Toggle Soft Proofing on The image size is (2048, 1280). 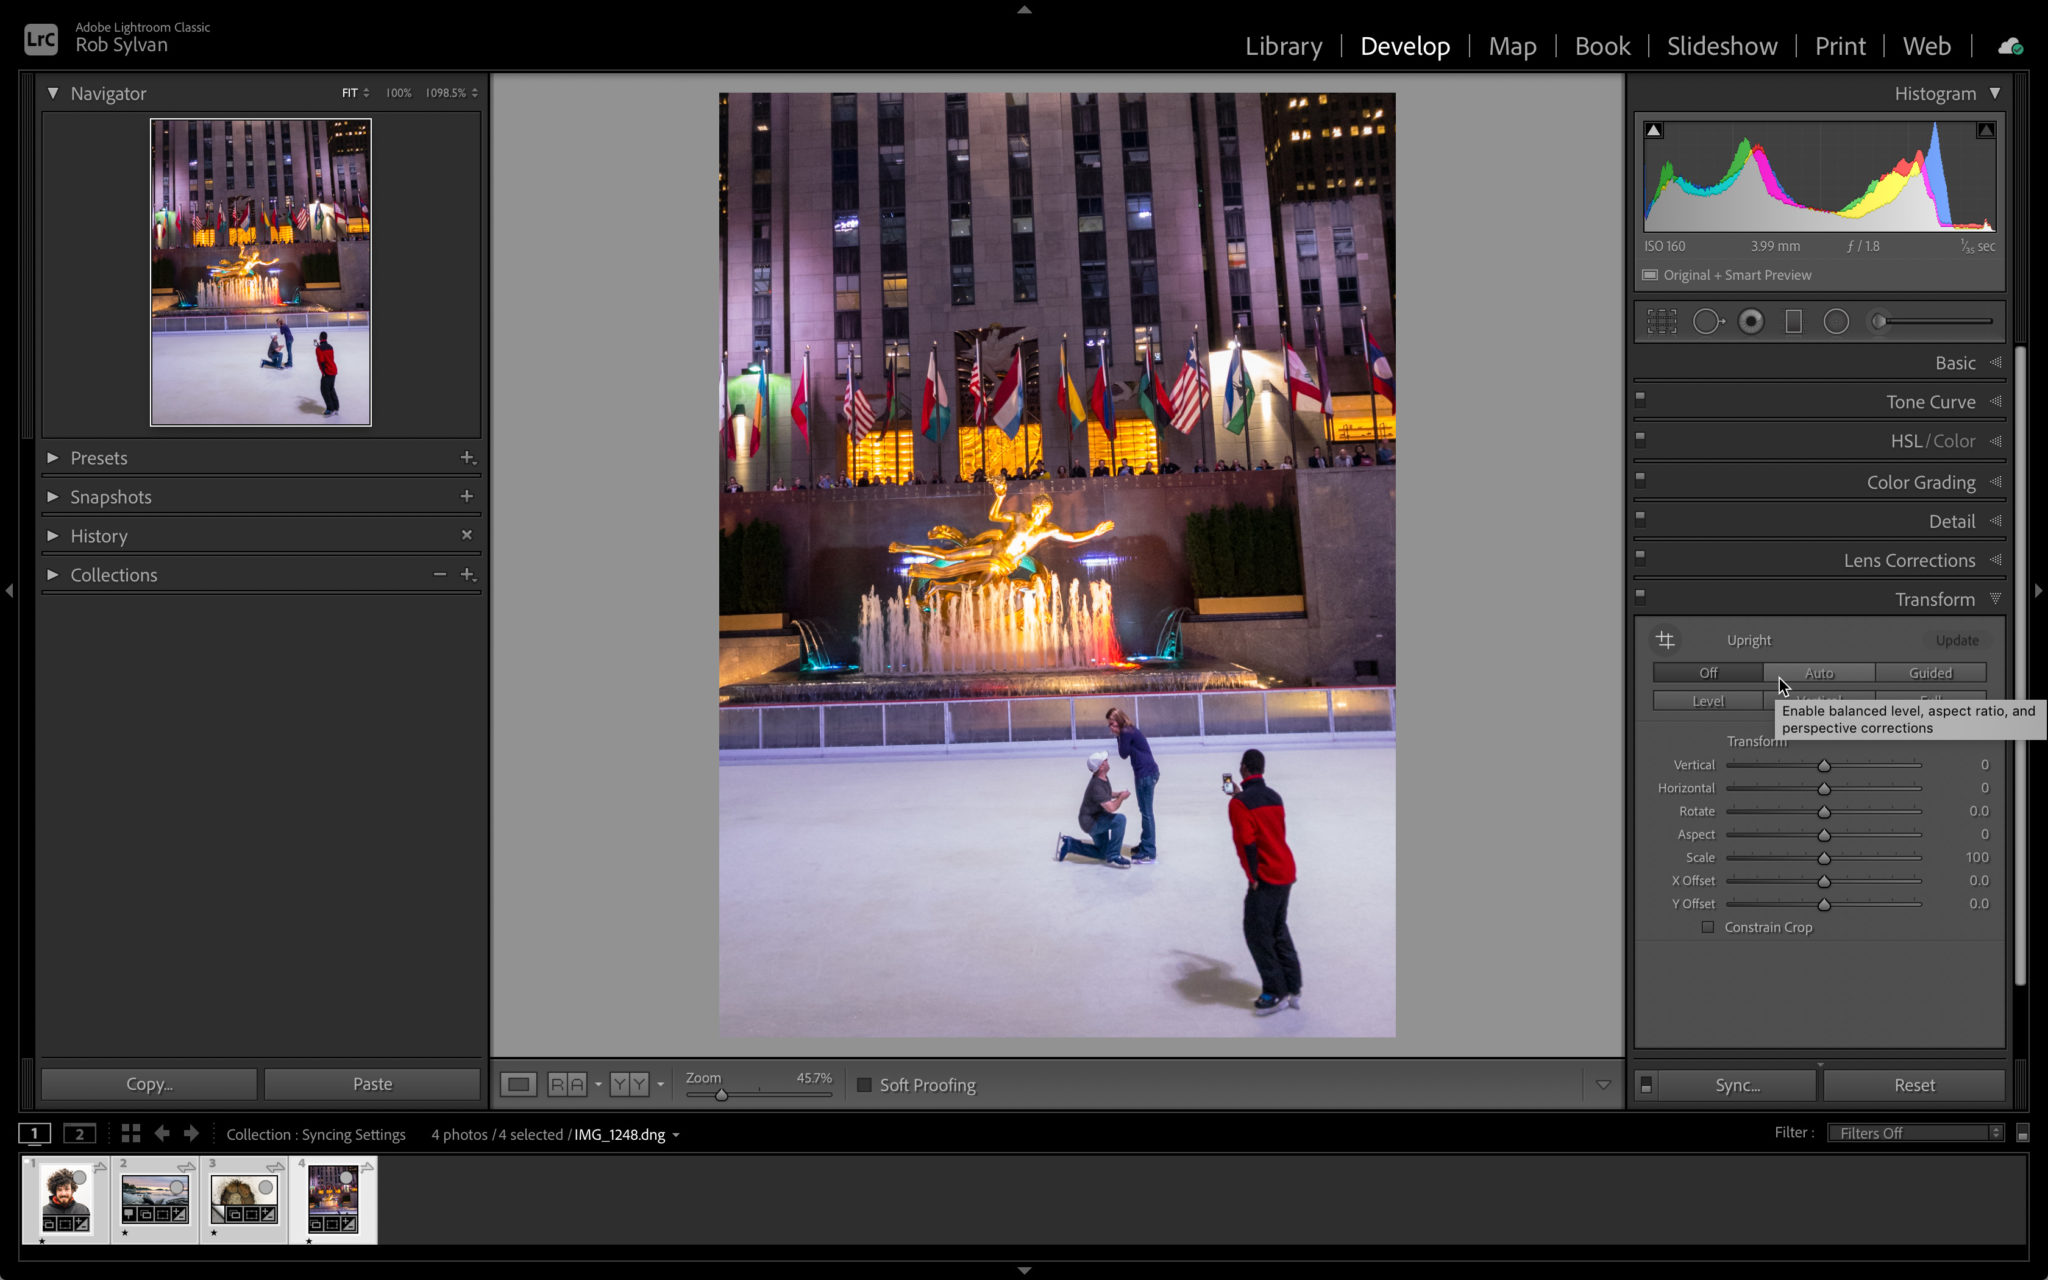(864, 1085)
